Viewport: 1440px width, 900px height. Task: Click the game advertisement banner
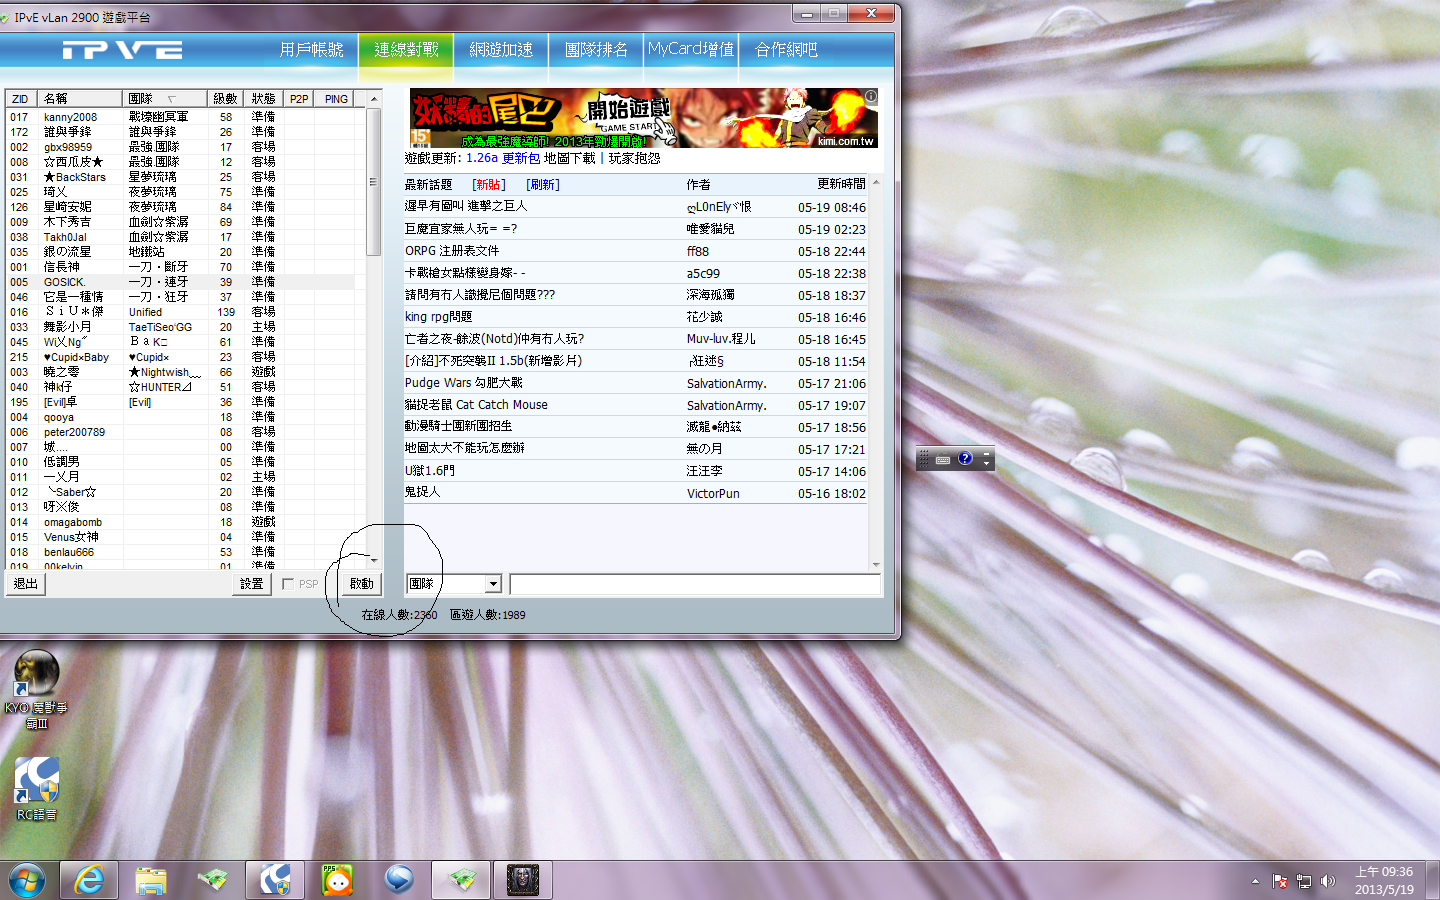(x=643, y=118)
